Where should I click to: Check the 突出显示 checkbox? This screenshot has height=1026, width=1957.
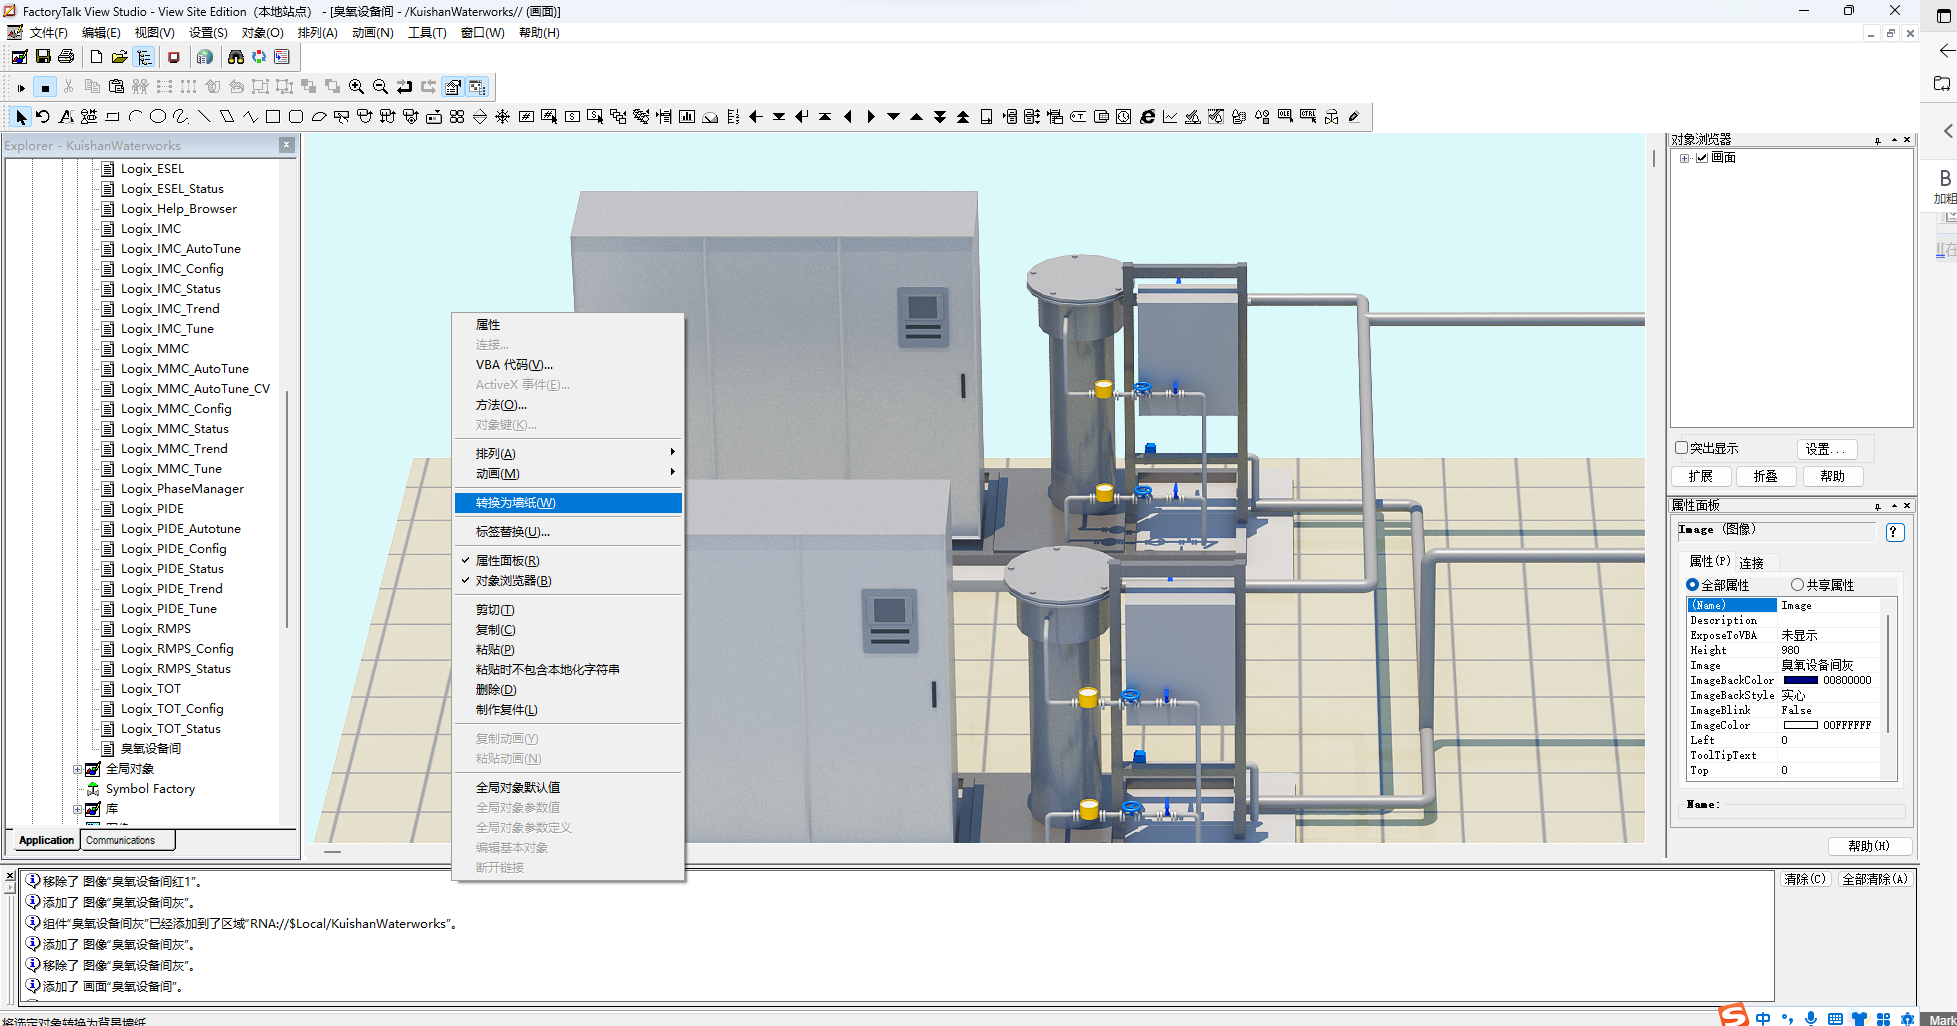pyautogui.click(x=1681, y=448)
